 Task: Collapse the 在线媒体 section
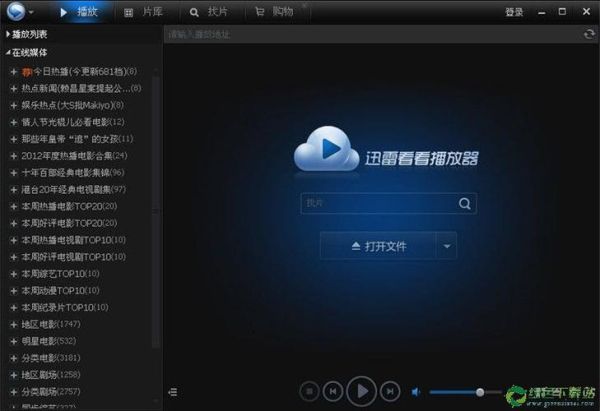coord(9,52)
